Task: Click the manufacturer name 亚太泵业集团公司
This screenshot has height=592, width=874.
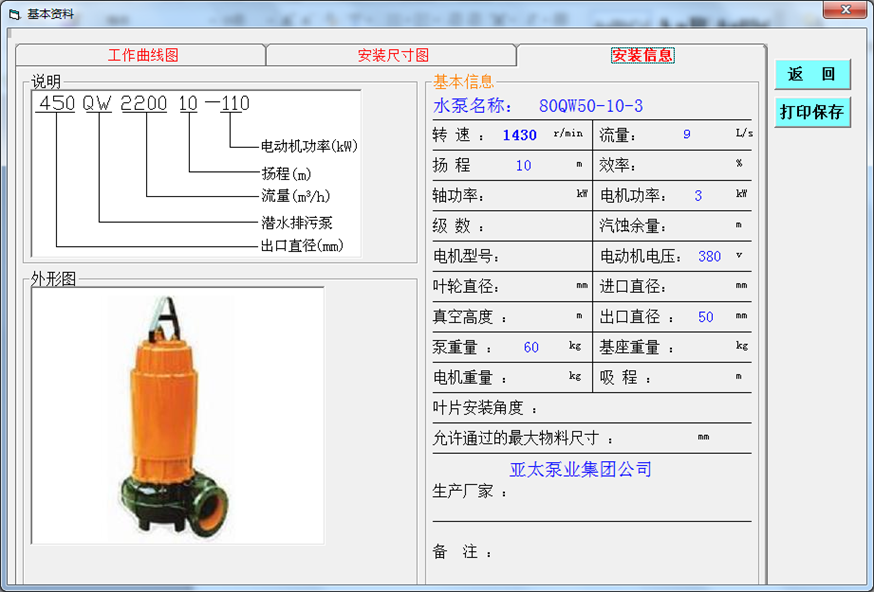Action: tap(580, 469)
